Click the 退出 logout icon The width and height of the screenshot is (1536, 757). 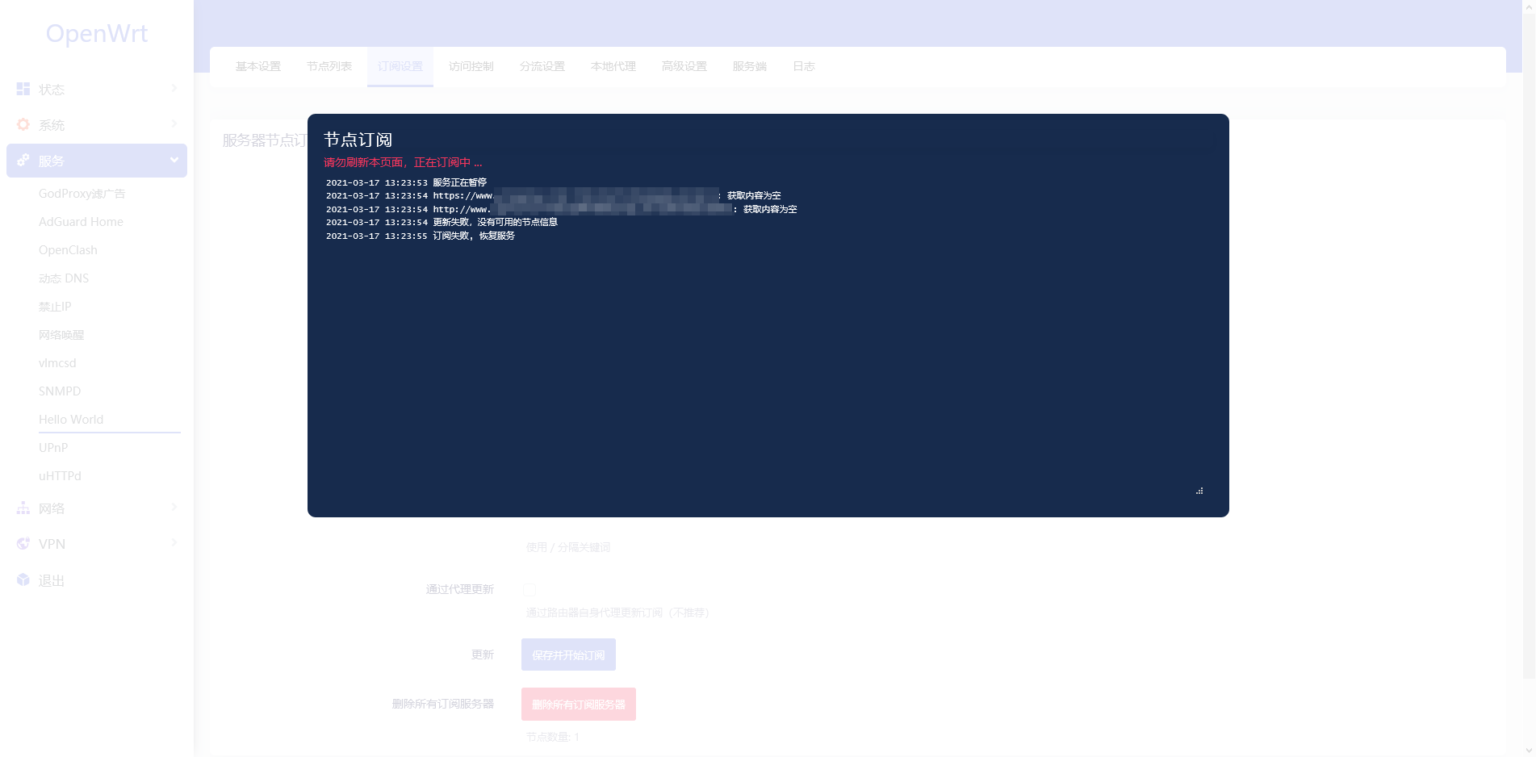pos(22,579)
